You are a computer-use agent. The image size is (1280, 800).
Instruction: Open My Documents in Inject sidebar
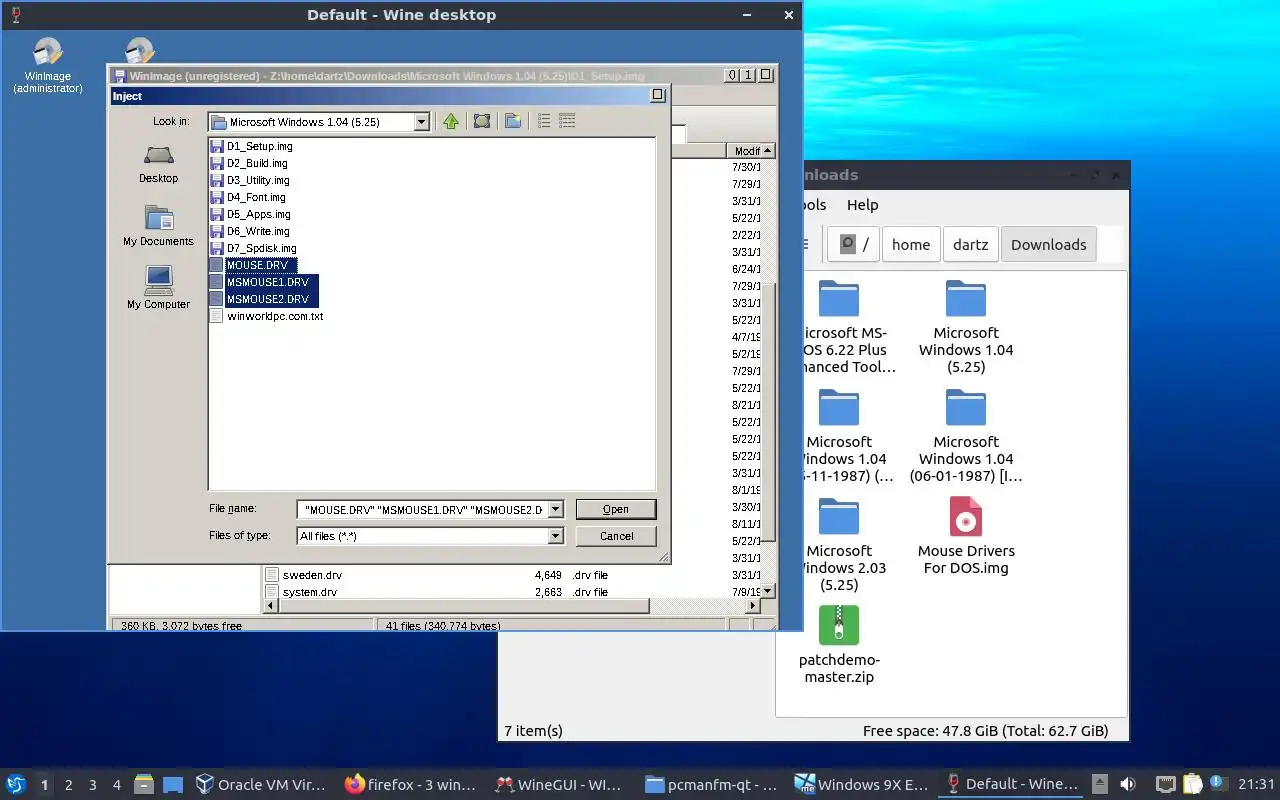click(159, 227)
